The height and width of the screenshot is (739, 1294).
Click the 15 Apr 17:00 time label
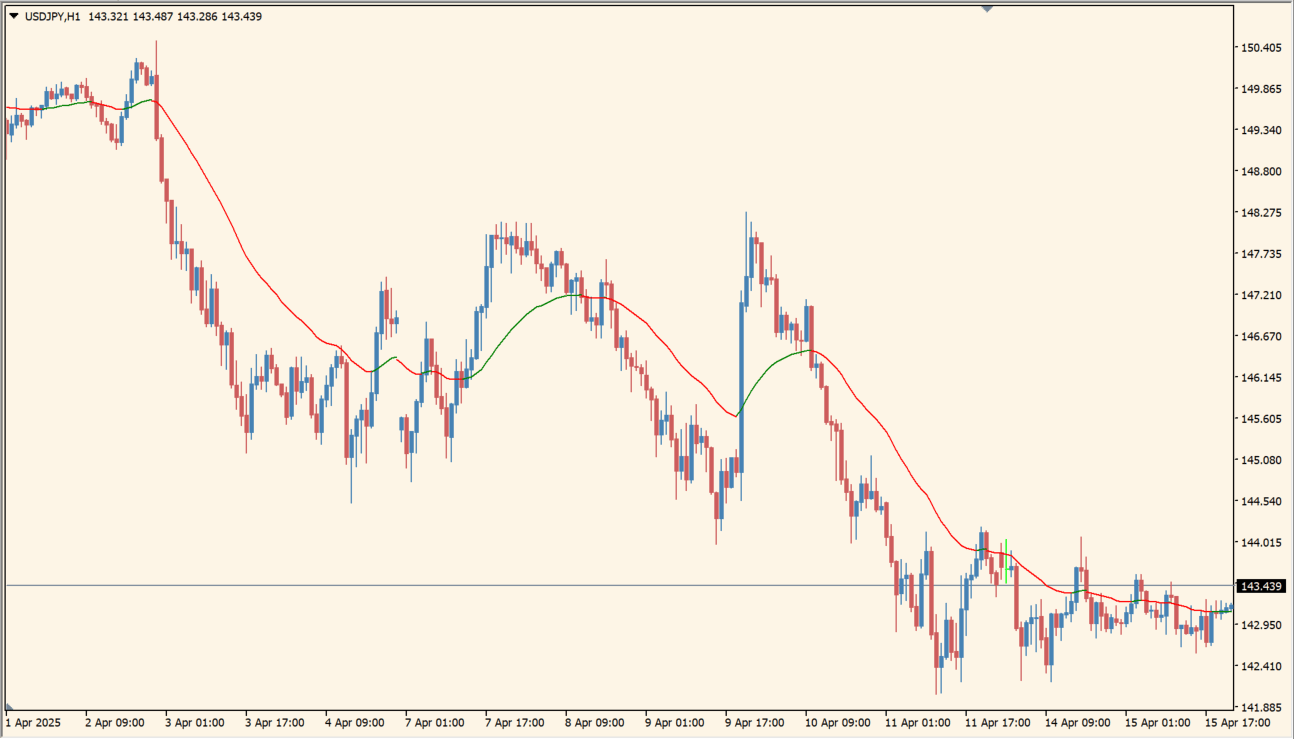click(x=1235, y=722)
